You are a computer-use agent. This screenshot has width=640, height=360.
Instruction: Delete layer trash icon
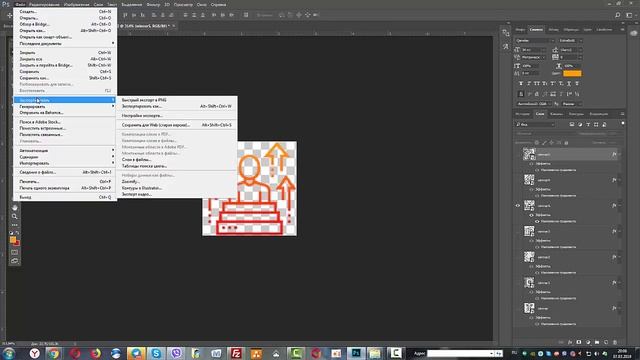[x=615, y=342]
